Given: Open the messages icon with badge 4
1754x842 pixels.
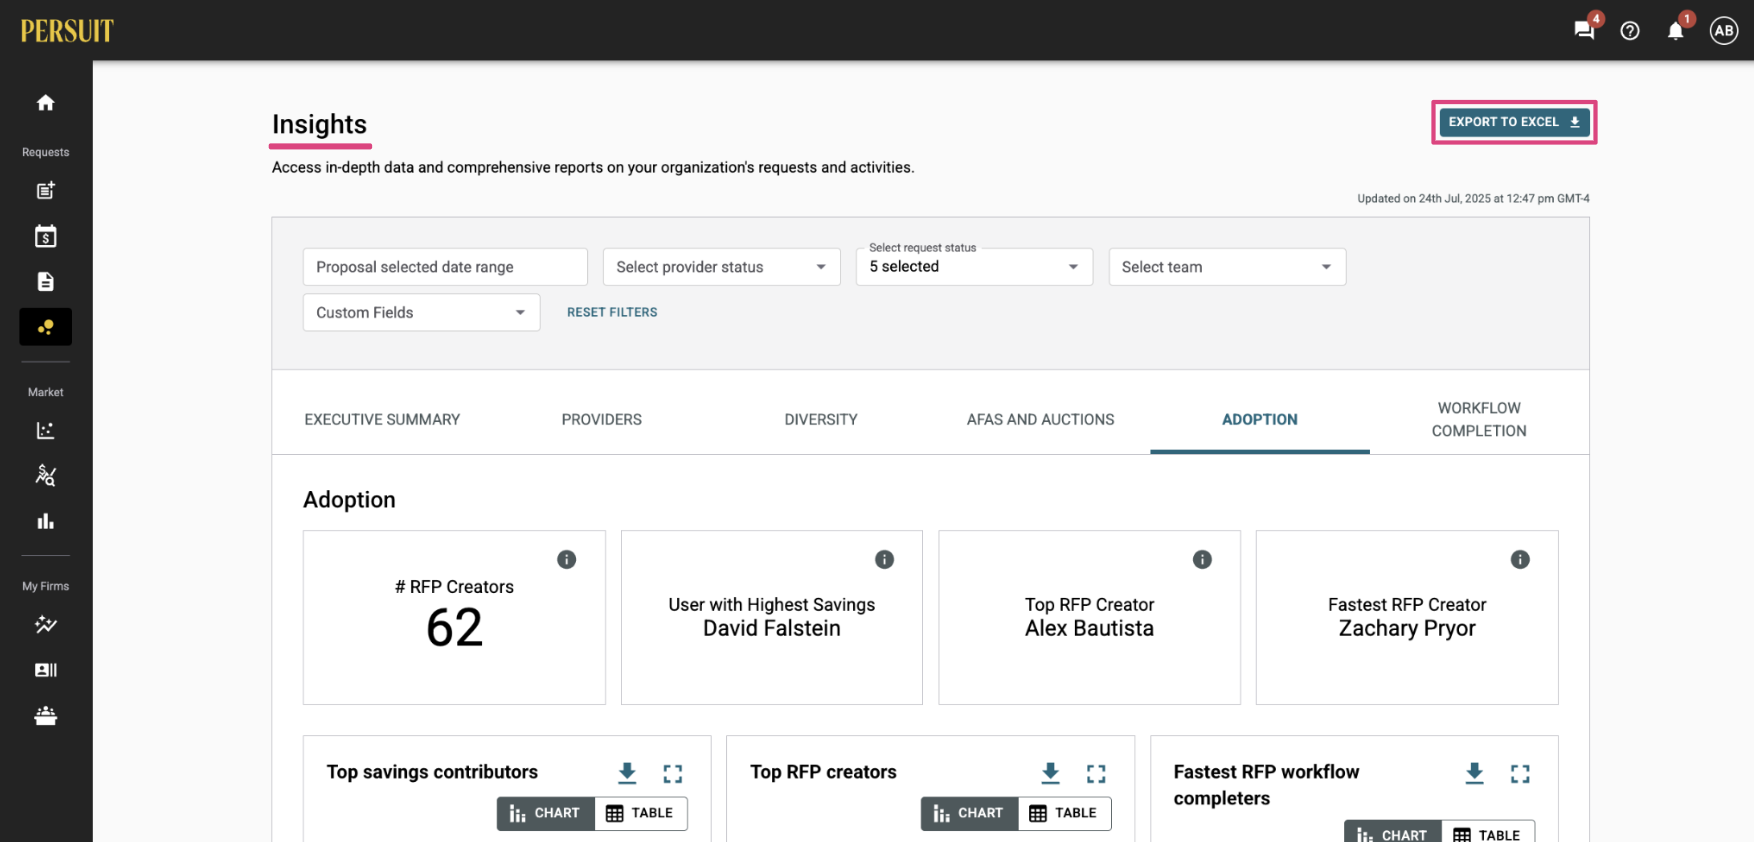Looking at the screenshot, I should pos(1584,30).
